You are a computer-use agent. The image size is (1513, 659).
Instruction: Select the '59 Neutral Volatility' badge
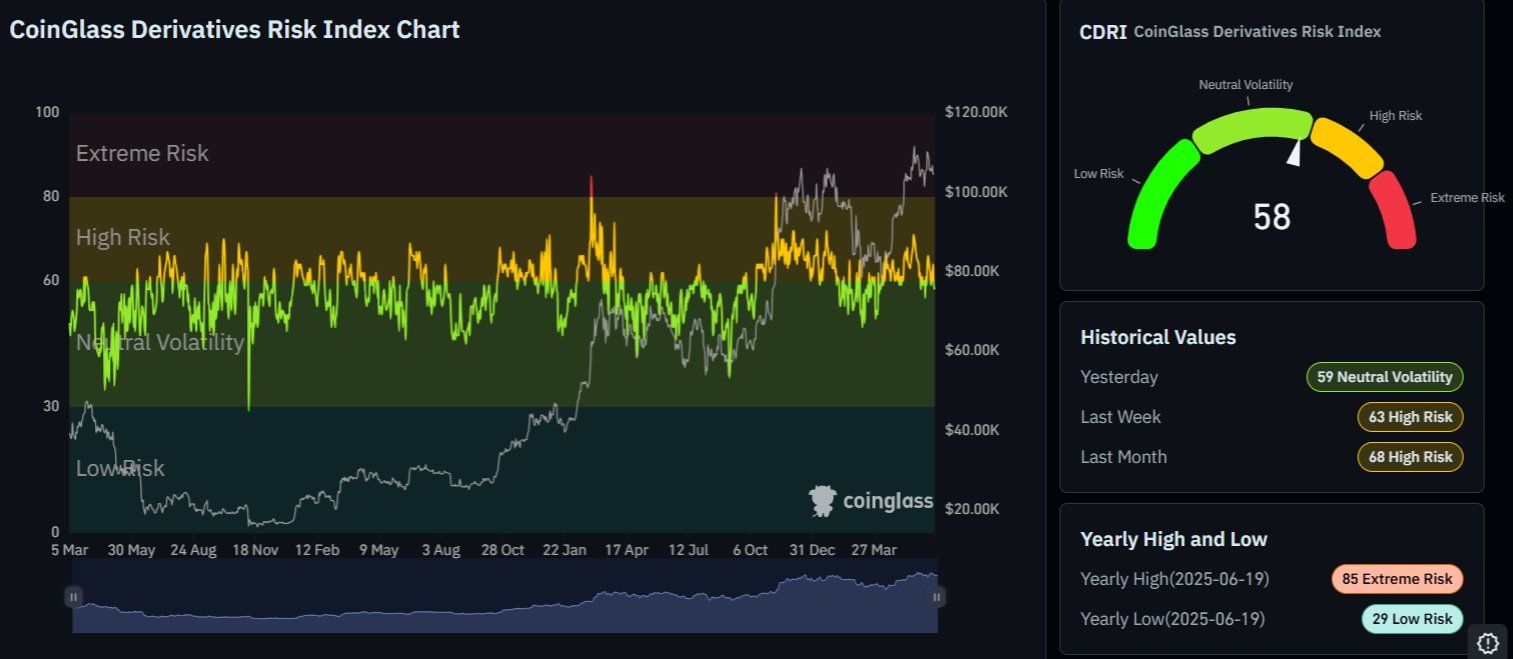[1385, 377]
